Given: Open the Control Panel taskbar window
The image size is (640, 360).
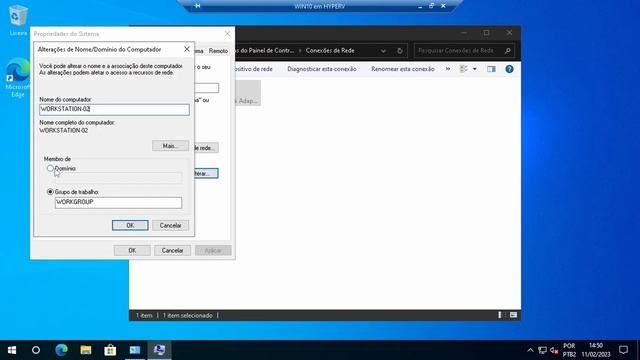Looking at the screenshot, I should point(135,350).
